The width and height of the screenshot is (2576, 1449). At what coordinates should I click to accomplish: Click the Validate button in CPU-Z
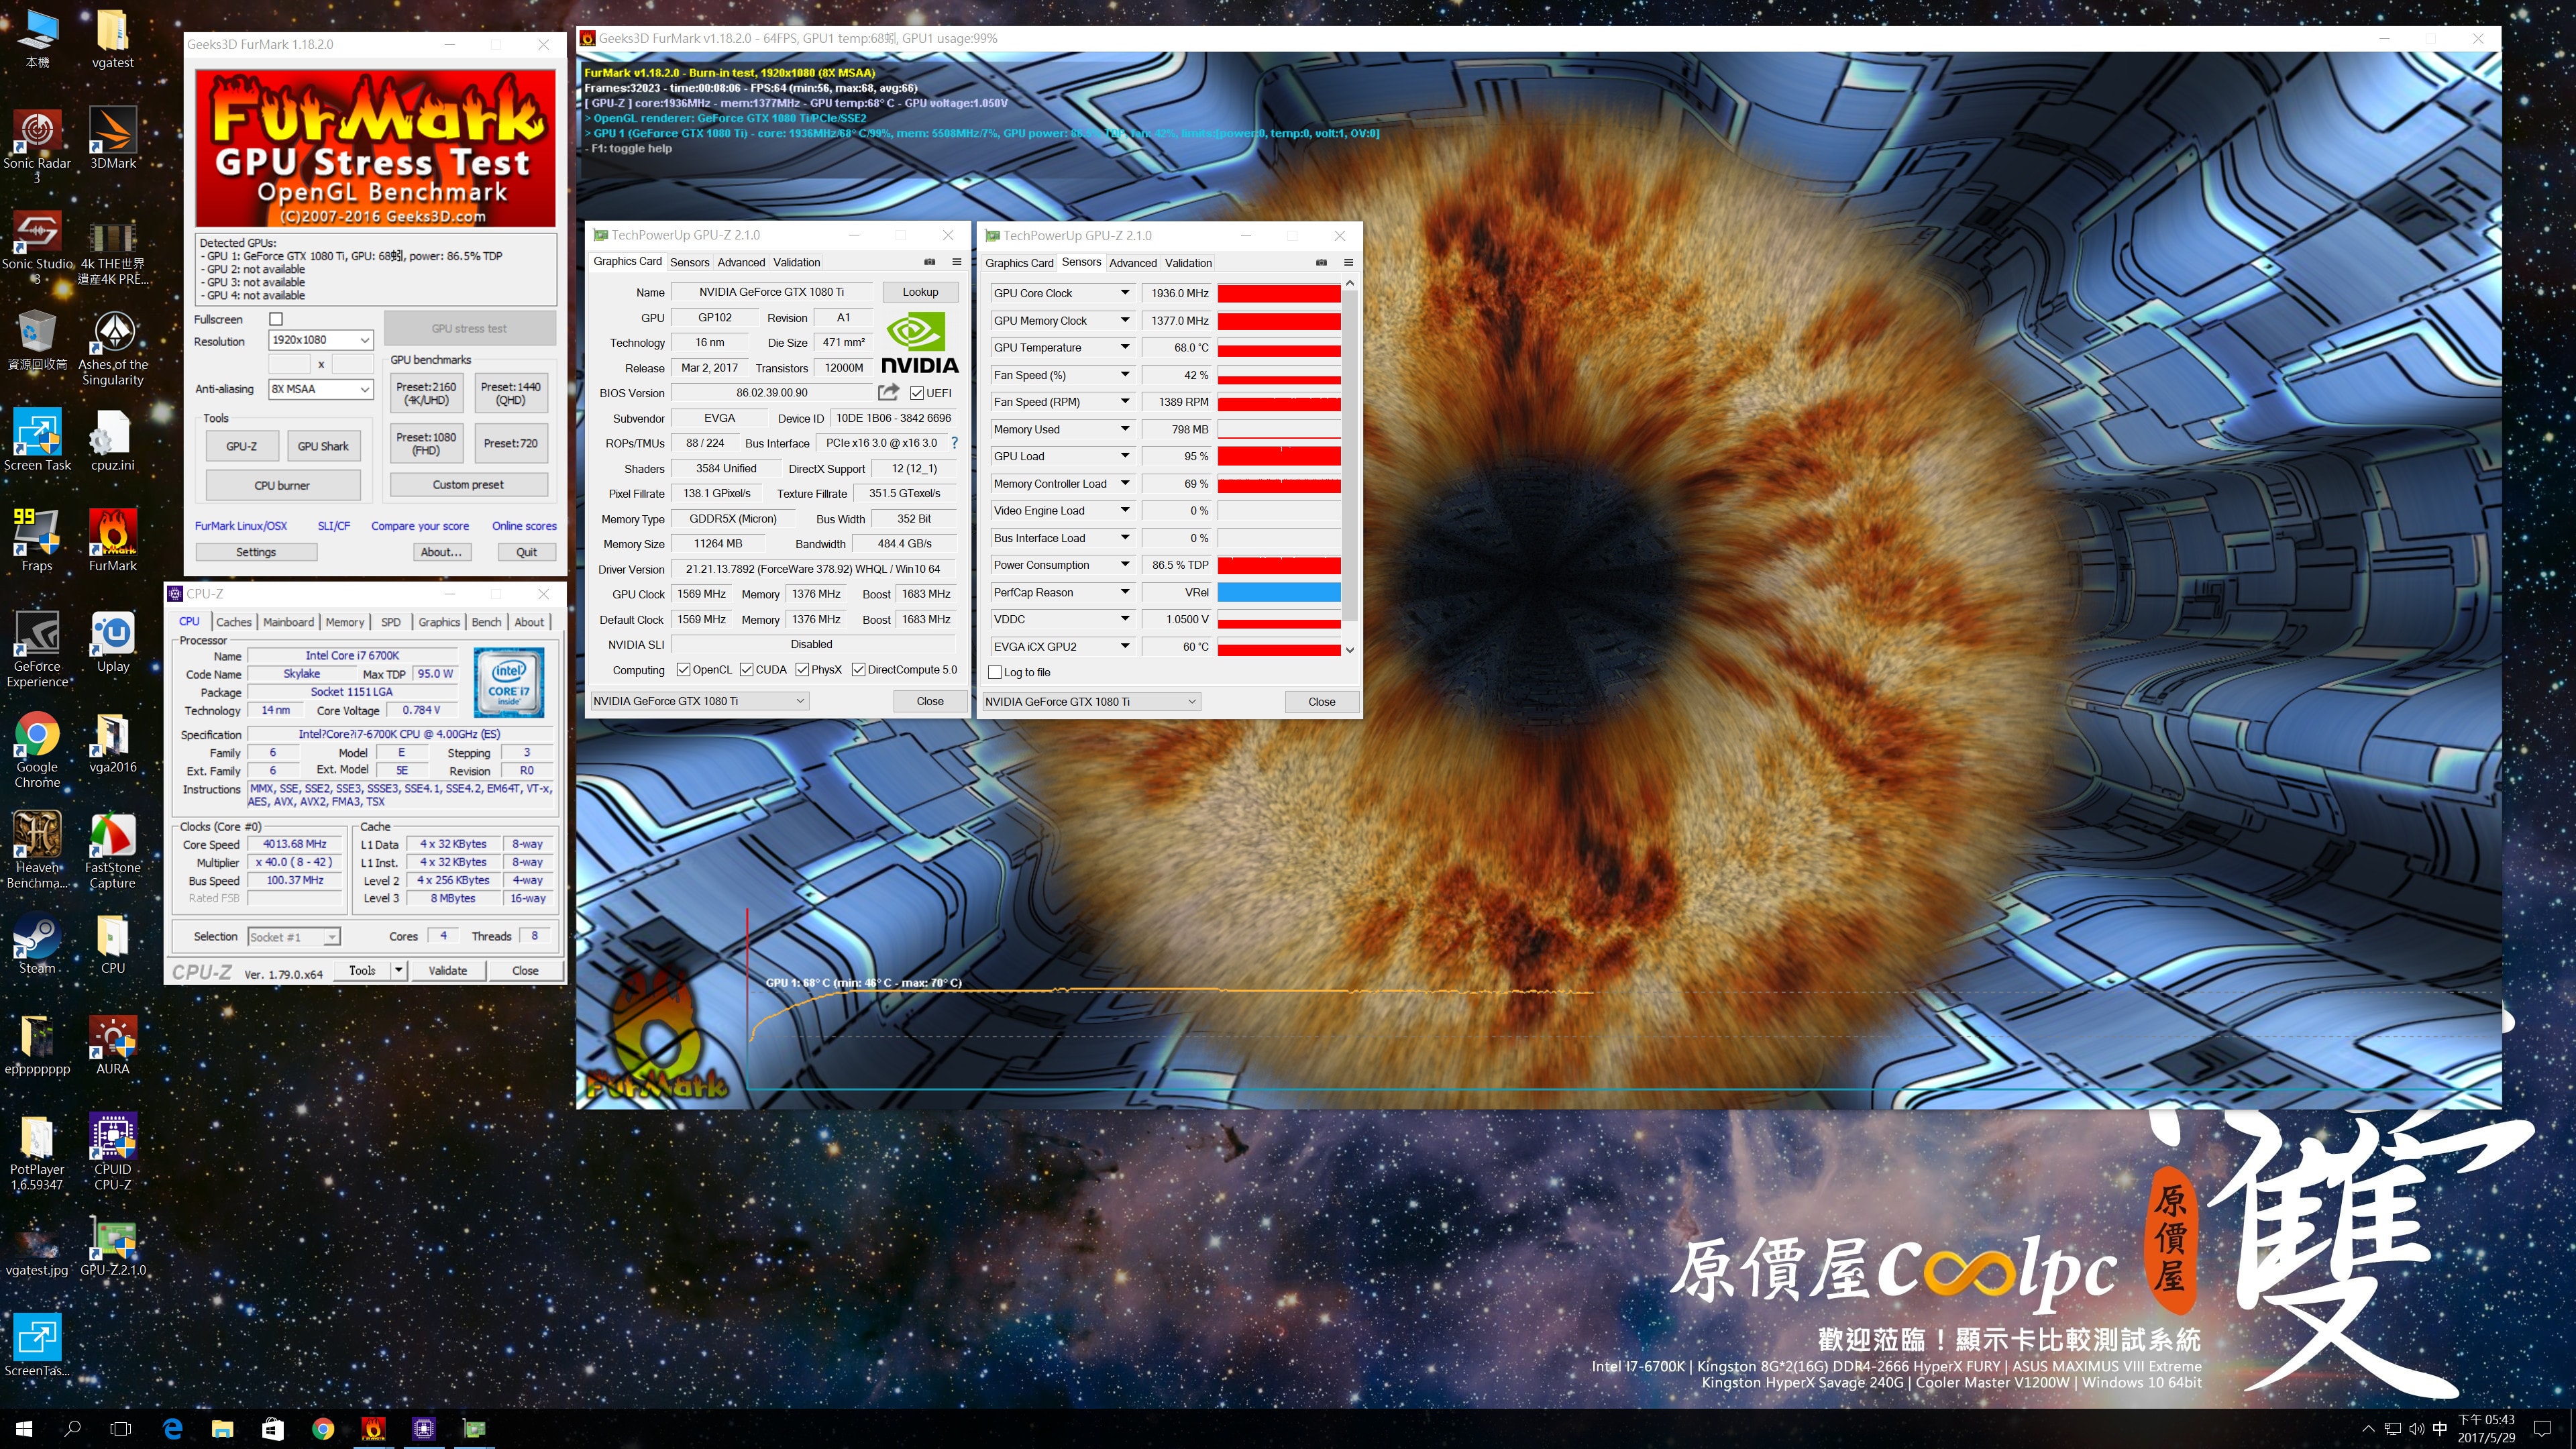(447, 970)
